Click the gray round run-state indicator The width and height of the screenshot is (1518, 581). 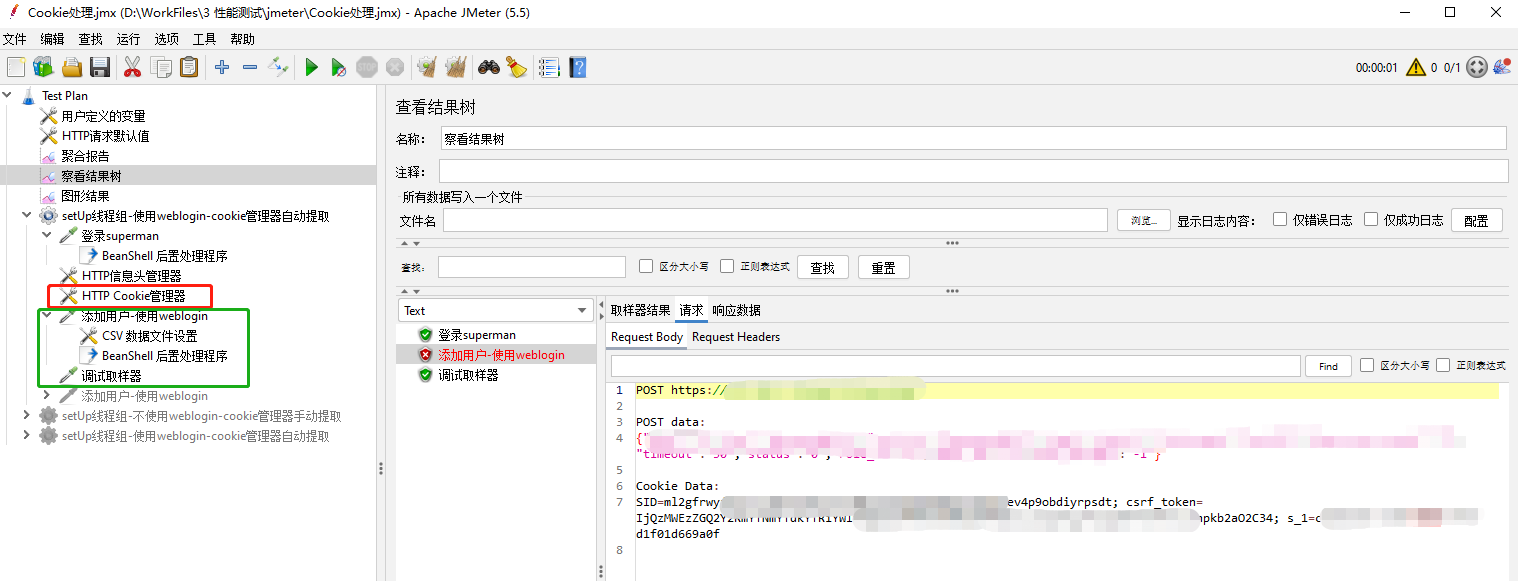tap(1477, 67)
